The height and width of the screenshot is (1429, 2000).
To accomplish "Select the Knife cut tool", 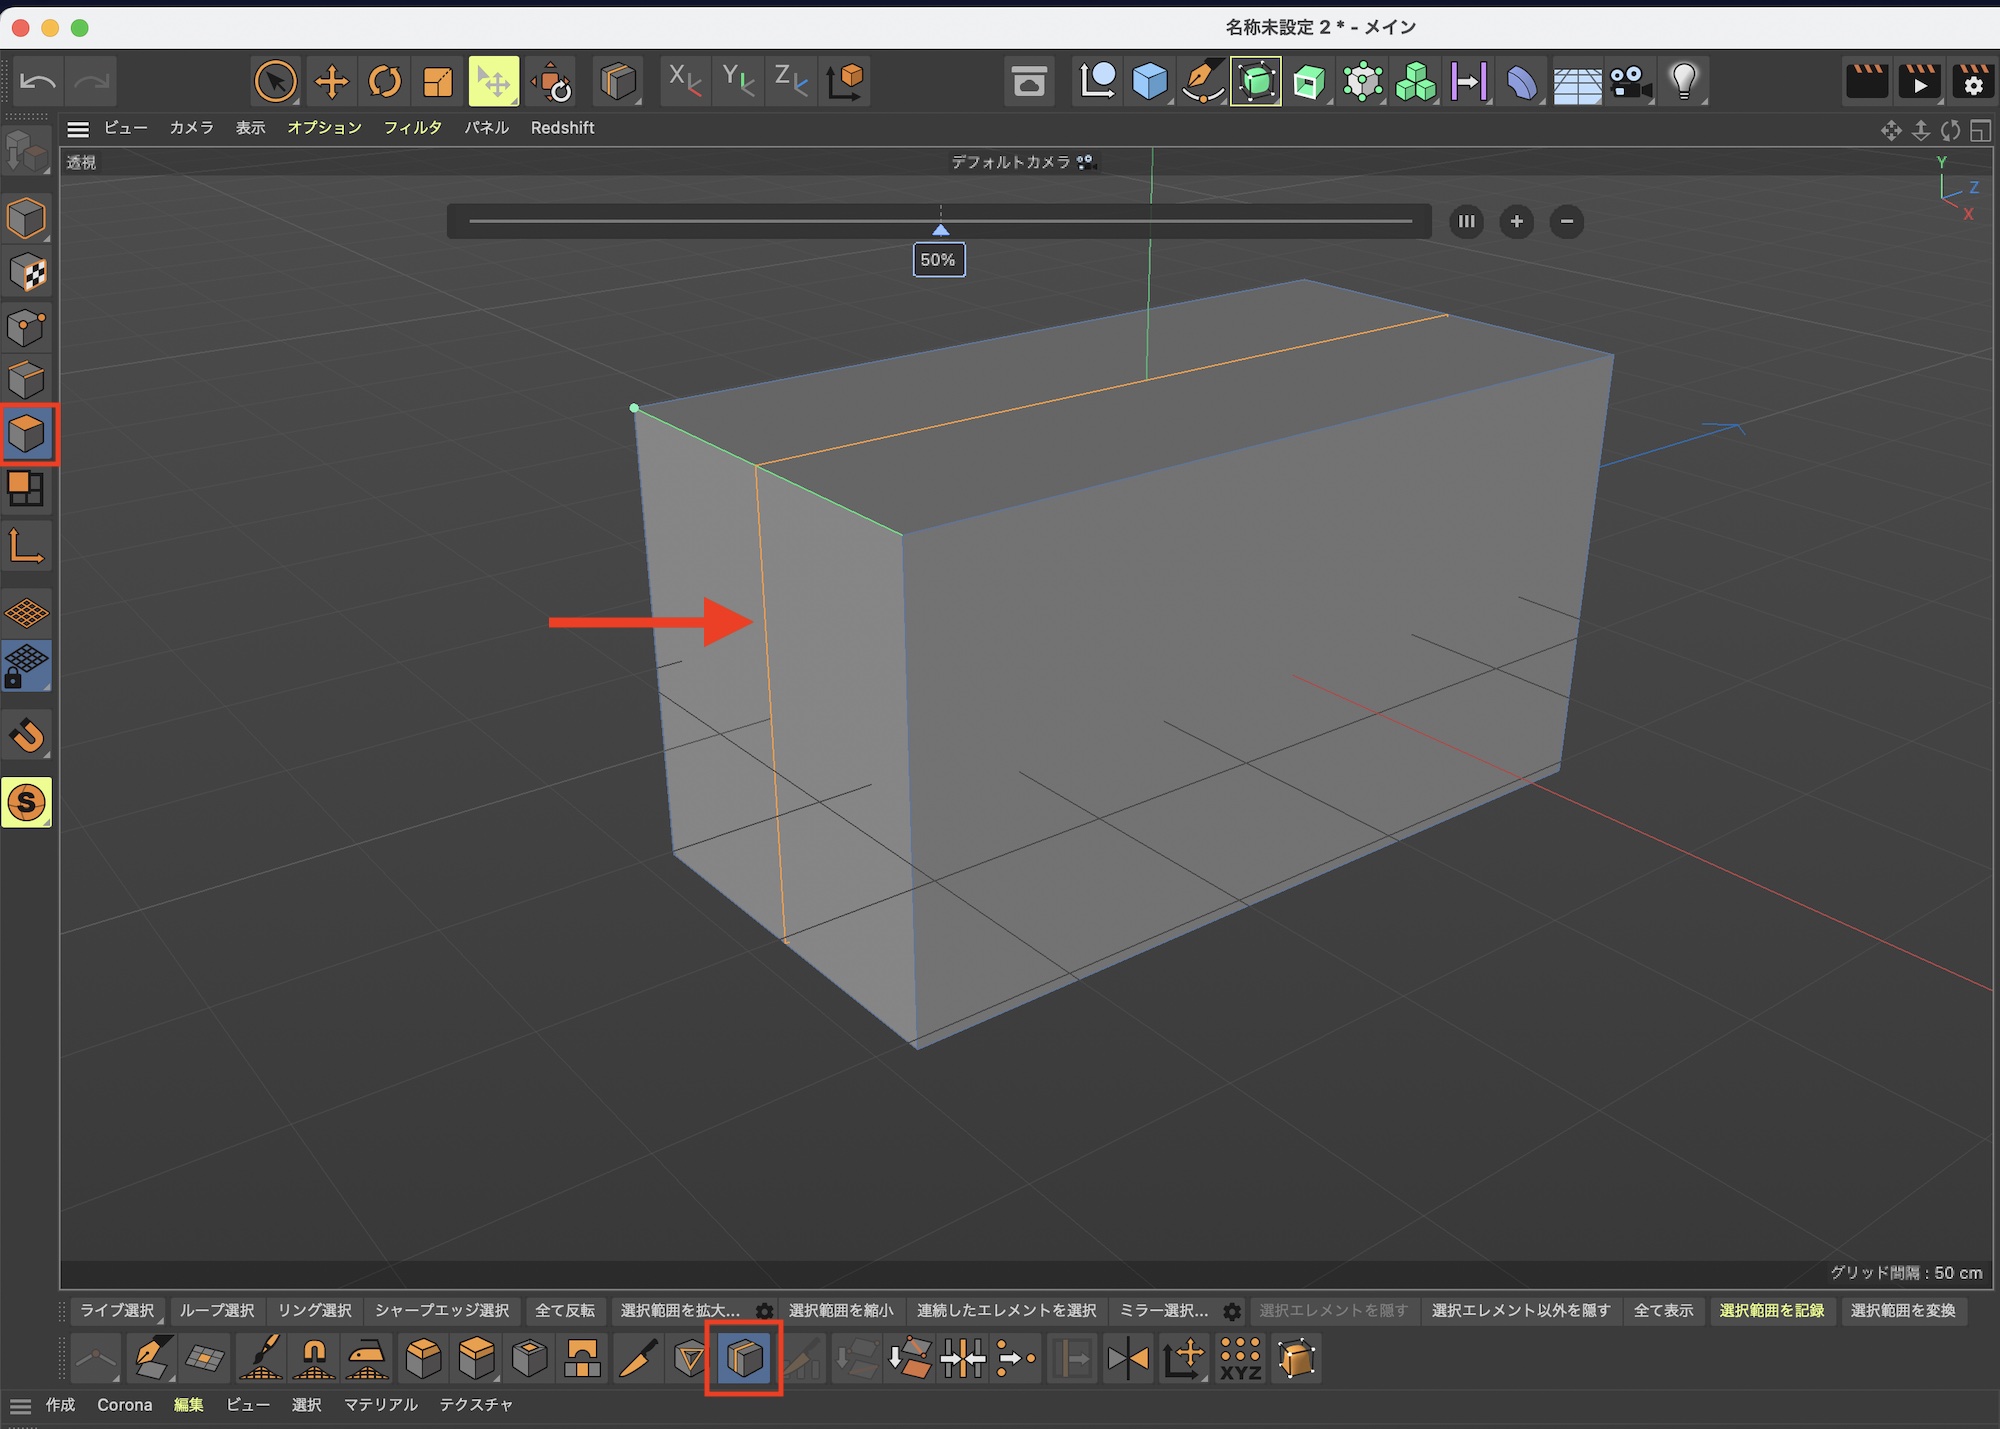I will click(637, 1358).
